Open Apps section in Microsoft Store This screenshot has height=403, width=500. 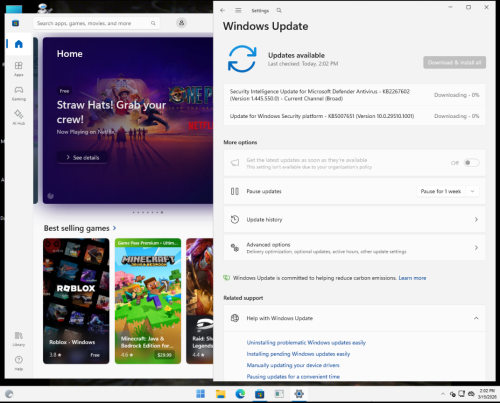point(19,69)
